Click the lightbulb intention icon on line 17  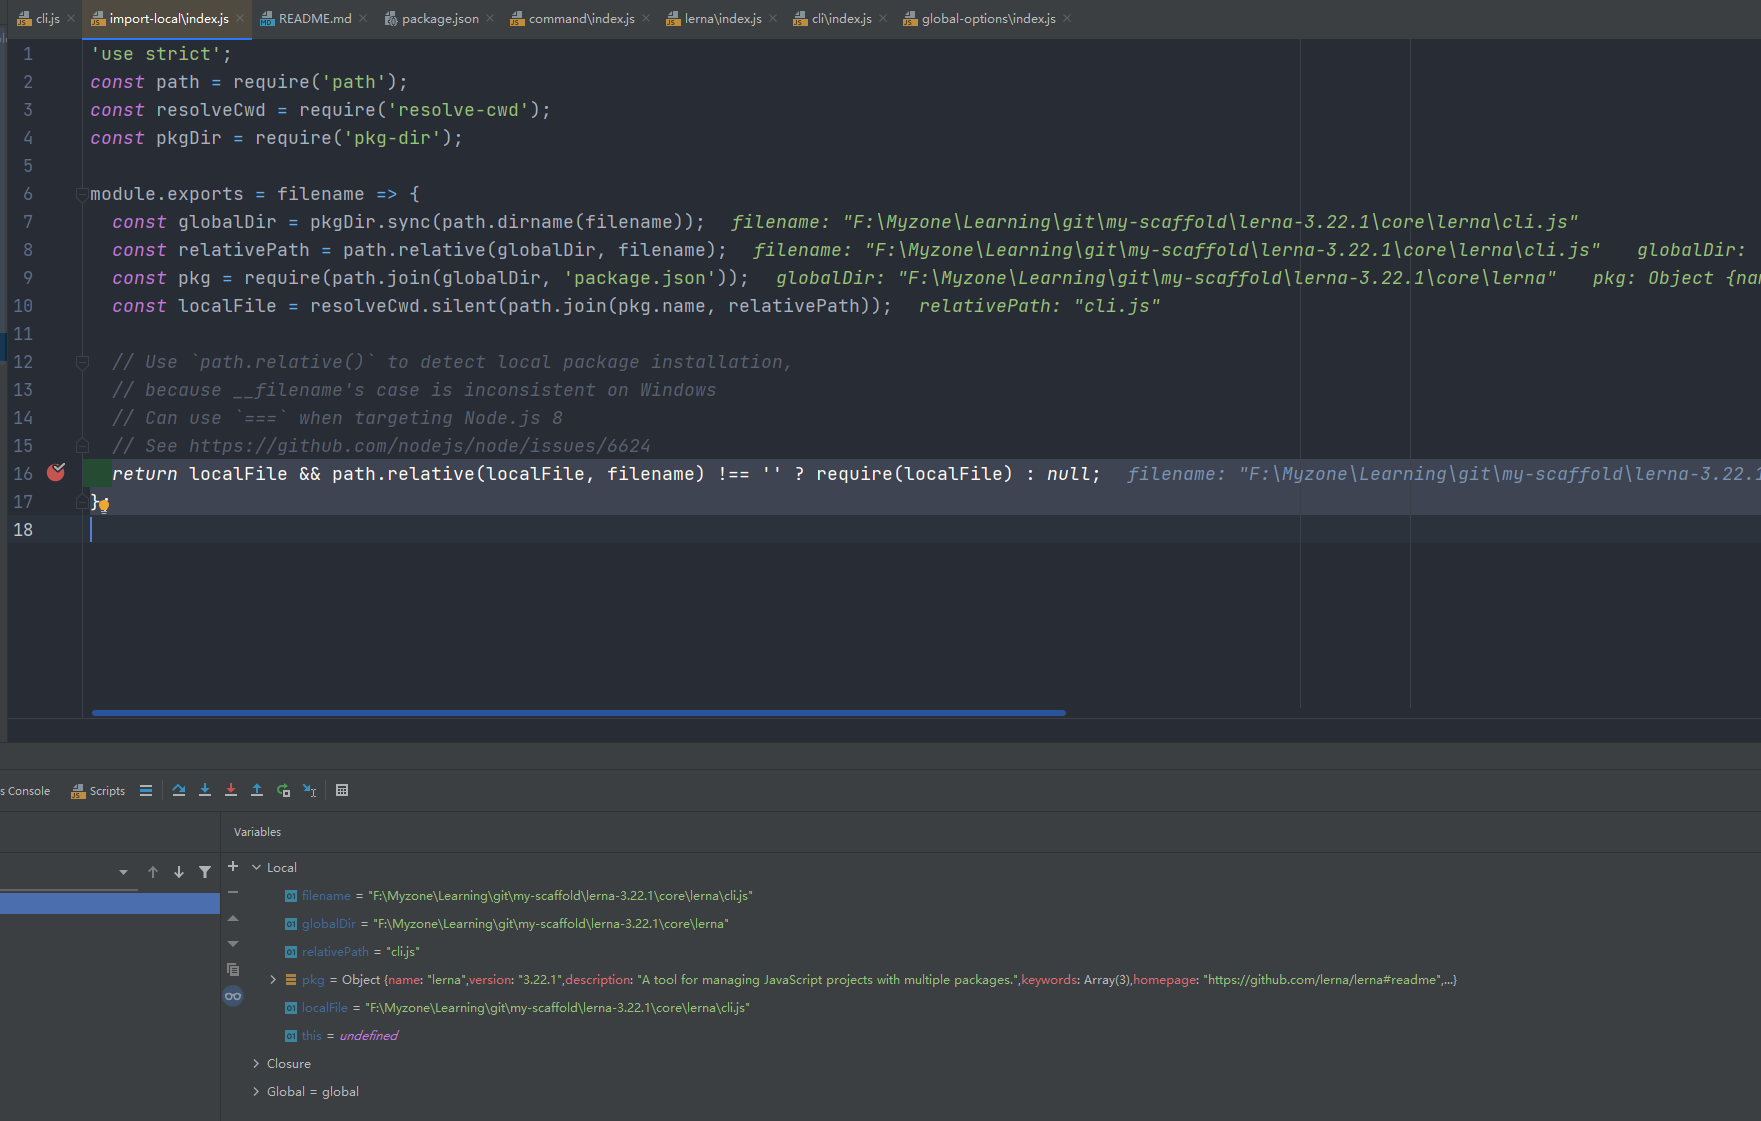(104, 506)
